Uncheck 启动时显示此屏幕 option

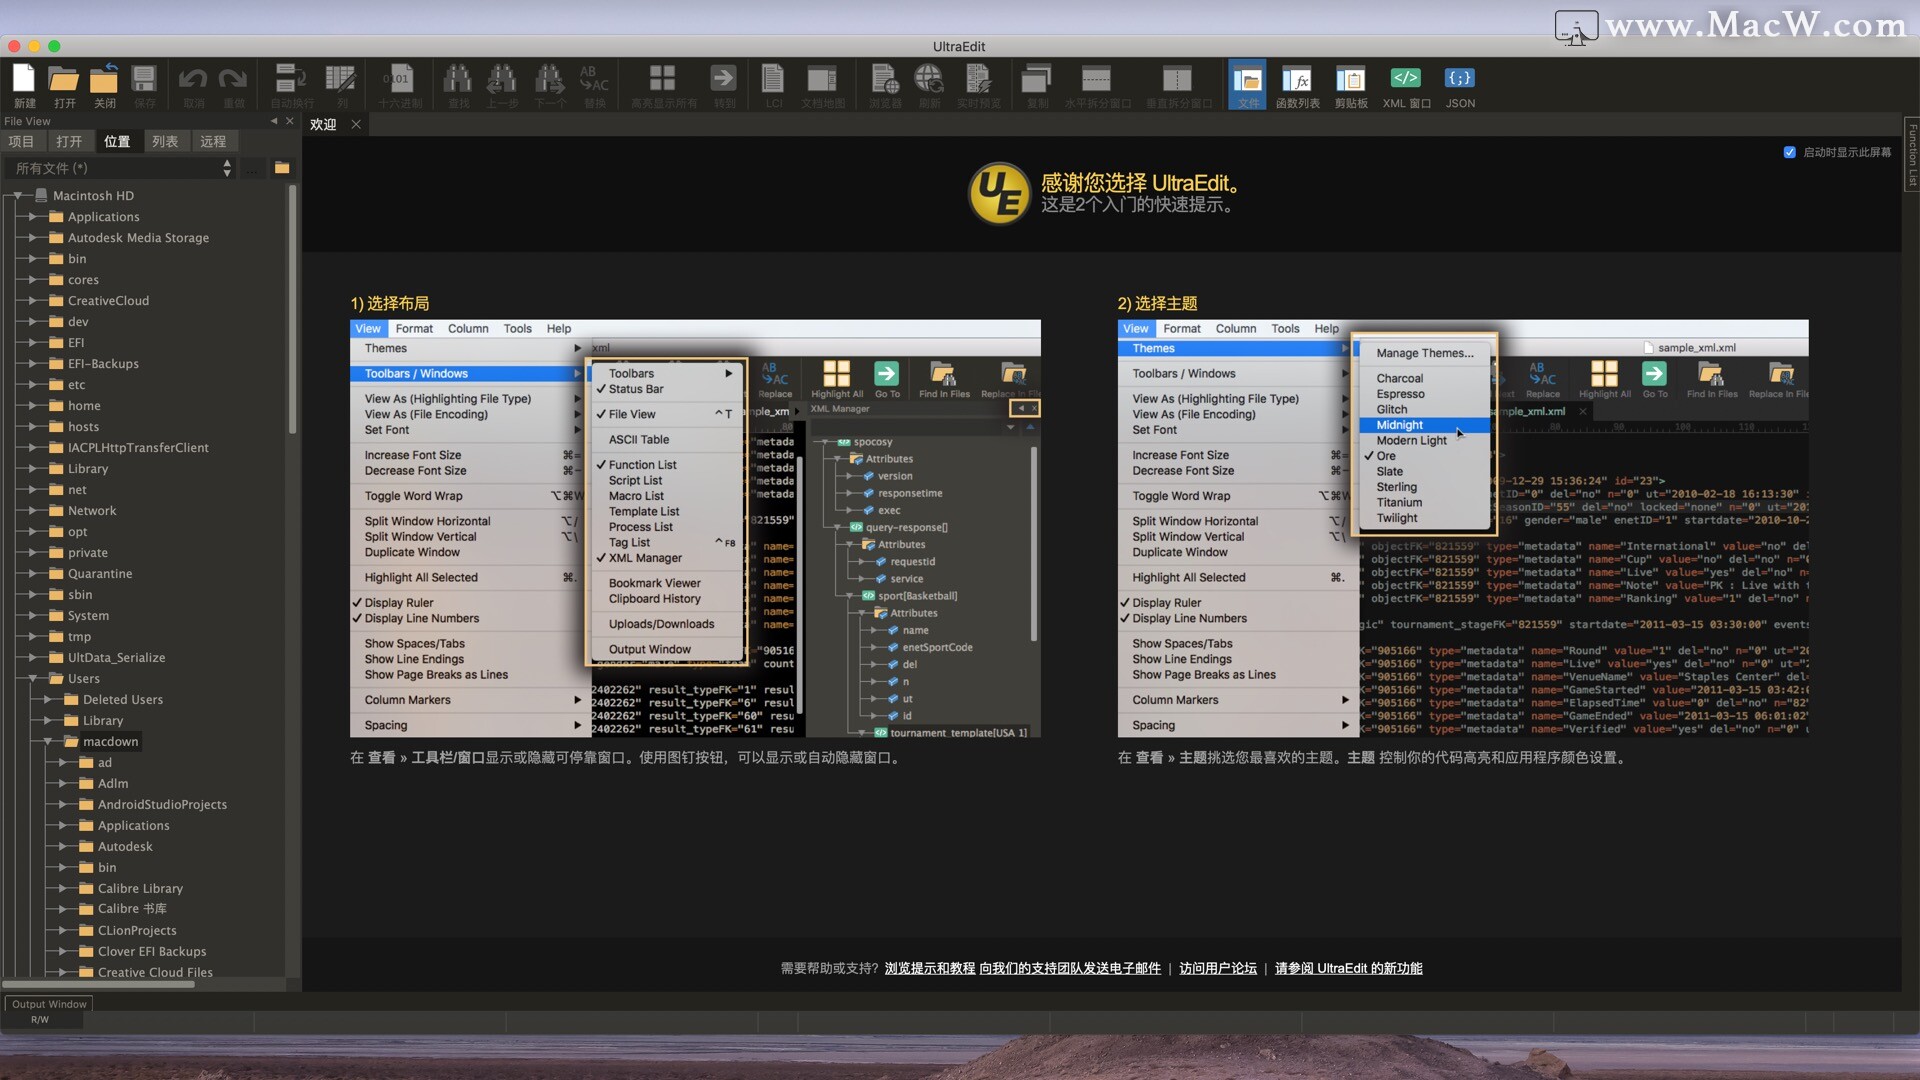1791,152
